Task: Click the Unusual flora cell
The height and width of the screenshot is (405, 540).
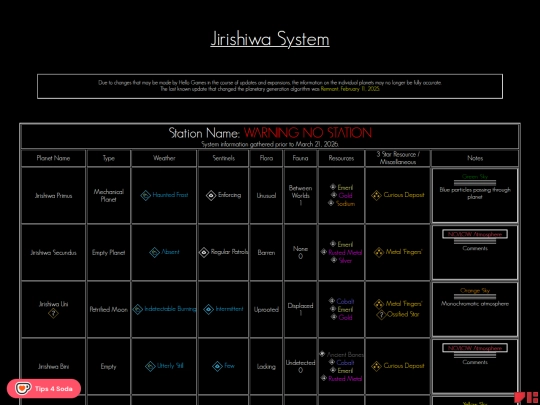Action: [266, 196]
